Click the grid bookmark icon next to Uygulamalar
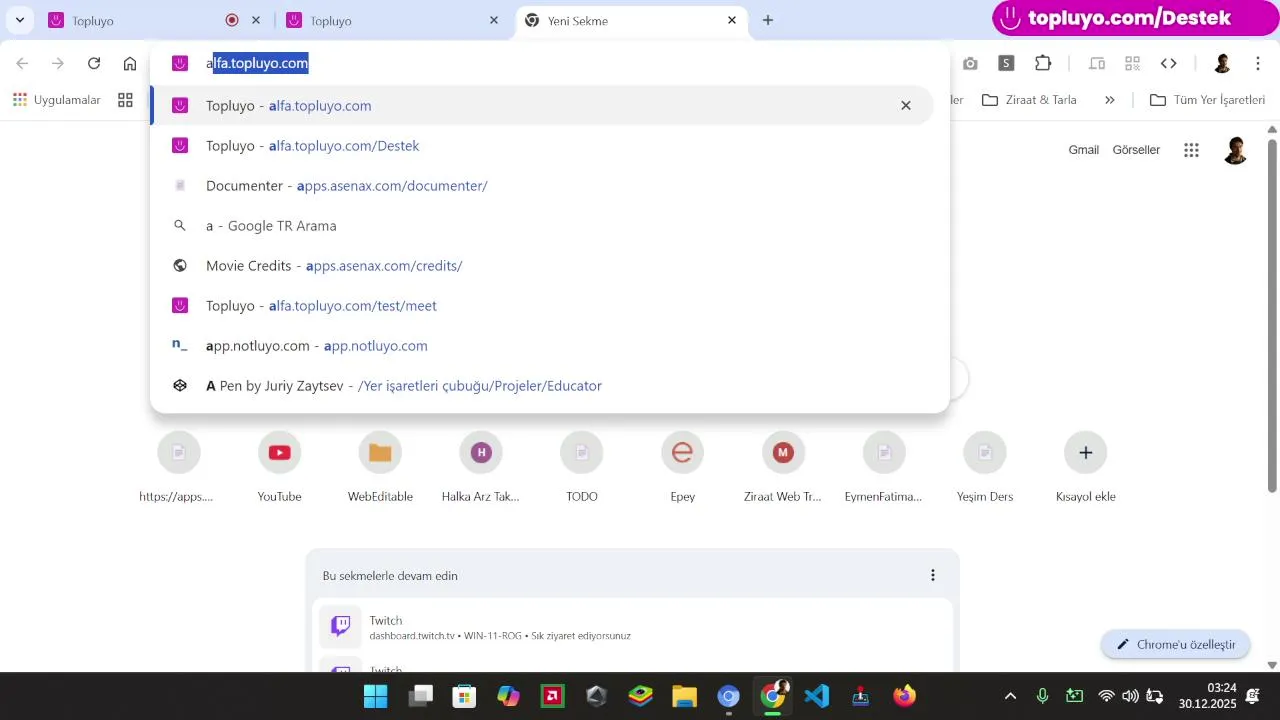Viewport: 1280px width, 720px height. [125, 100]
